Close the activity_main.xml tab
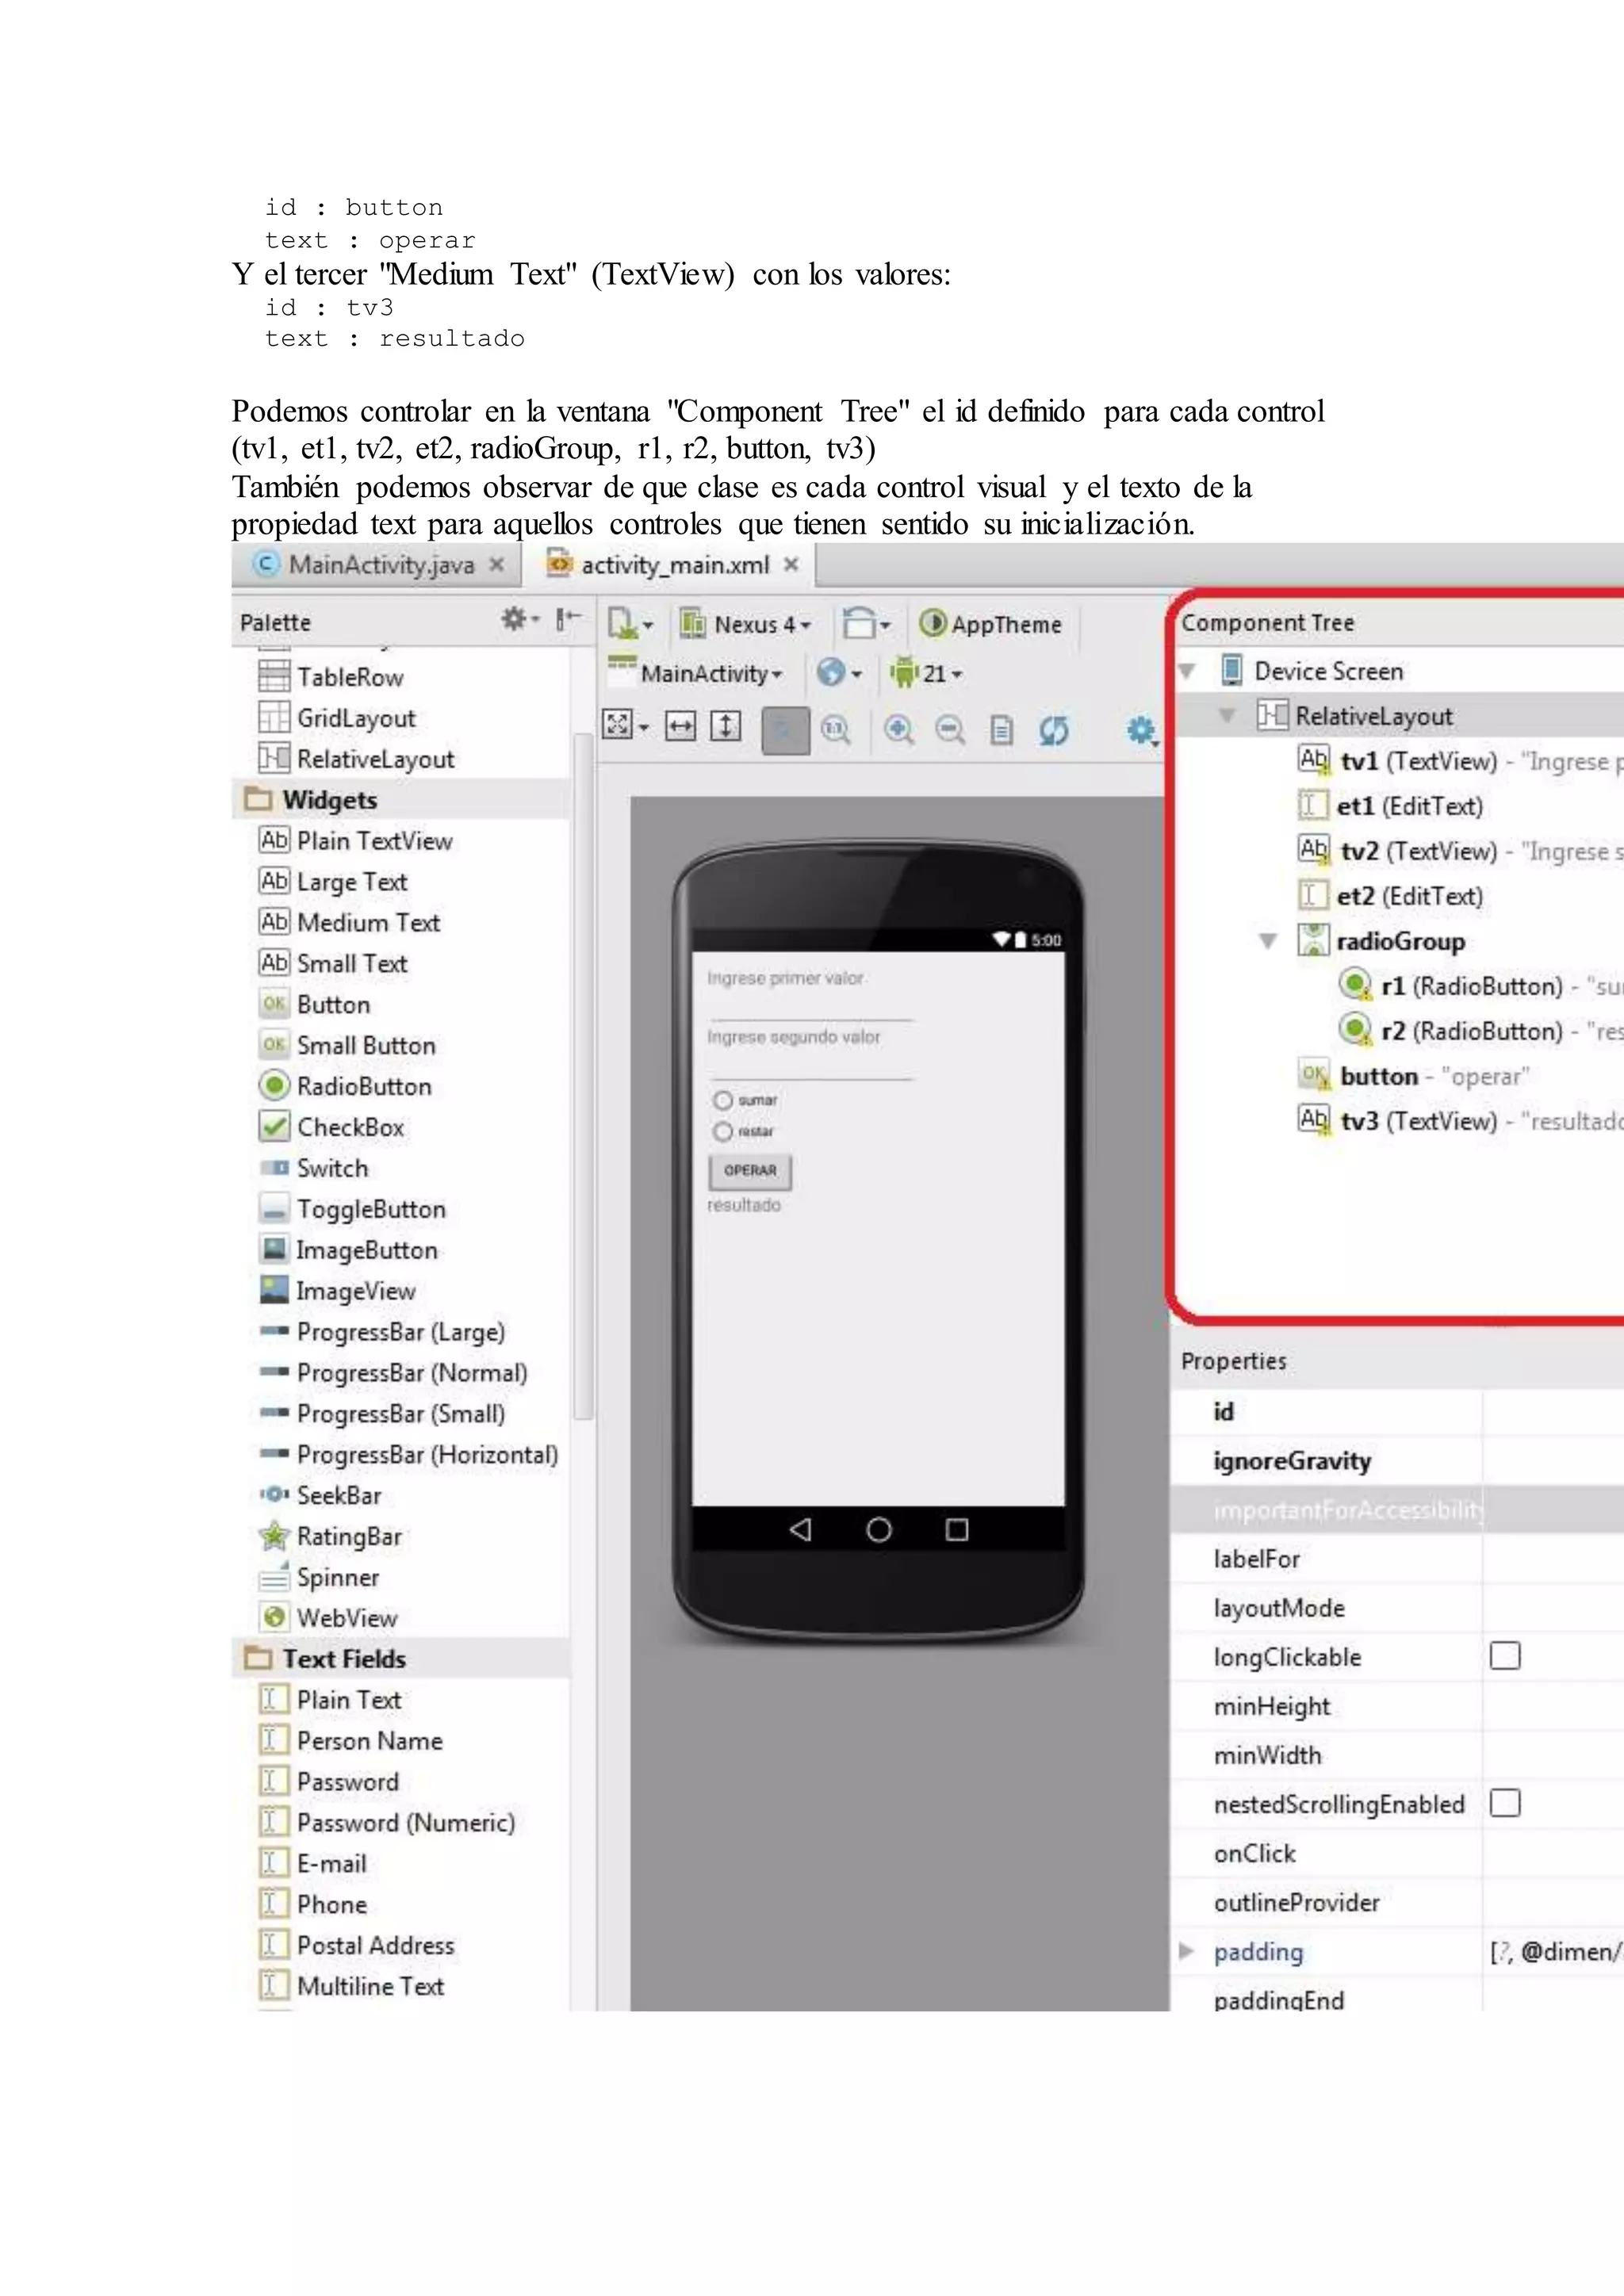1624x2296 pixels. coord(791,565)
